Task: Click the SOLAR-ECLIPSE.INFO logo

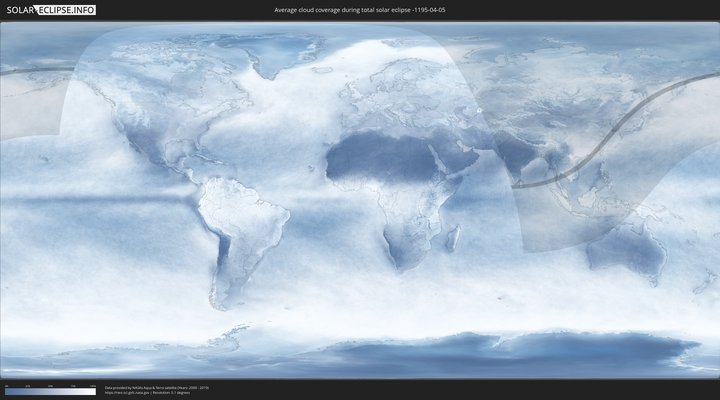Action: point(51,10)
